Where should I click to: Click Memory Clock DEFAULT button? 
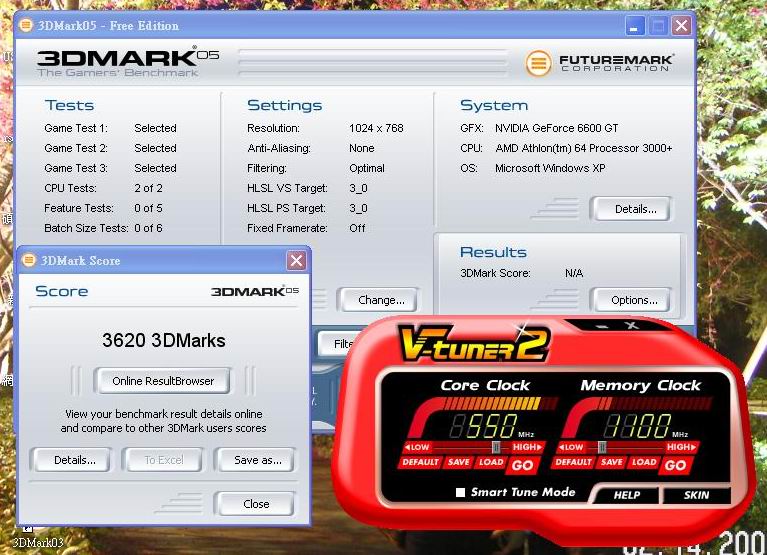[573, 462]
